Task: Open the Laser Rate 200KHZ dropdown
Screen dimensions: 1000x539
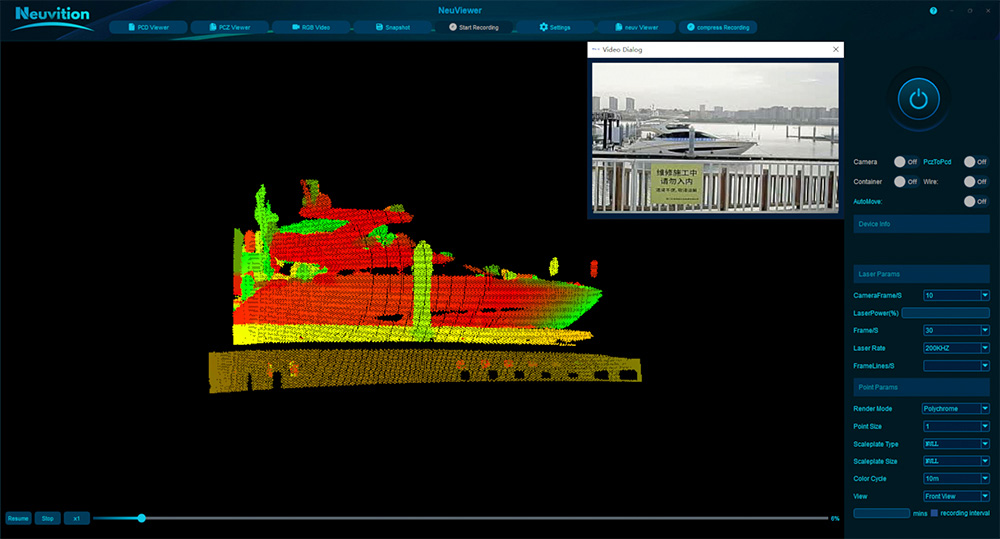Action: (x=956, y=348)
